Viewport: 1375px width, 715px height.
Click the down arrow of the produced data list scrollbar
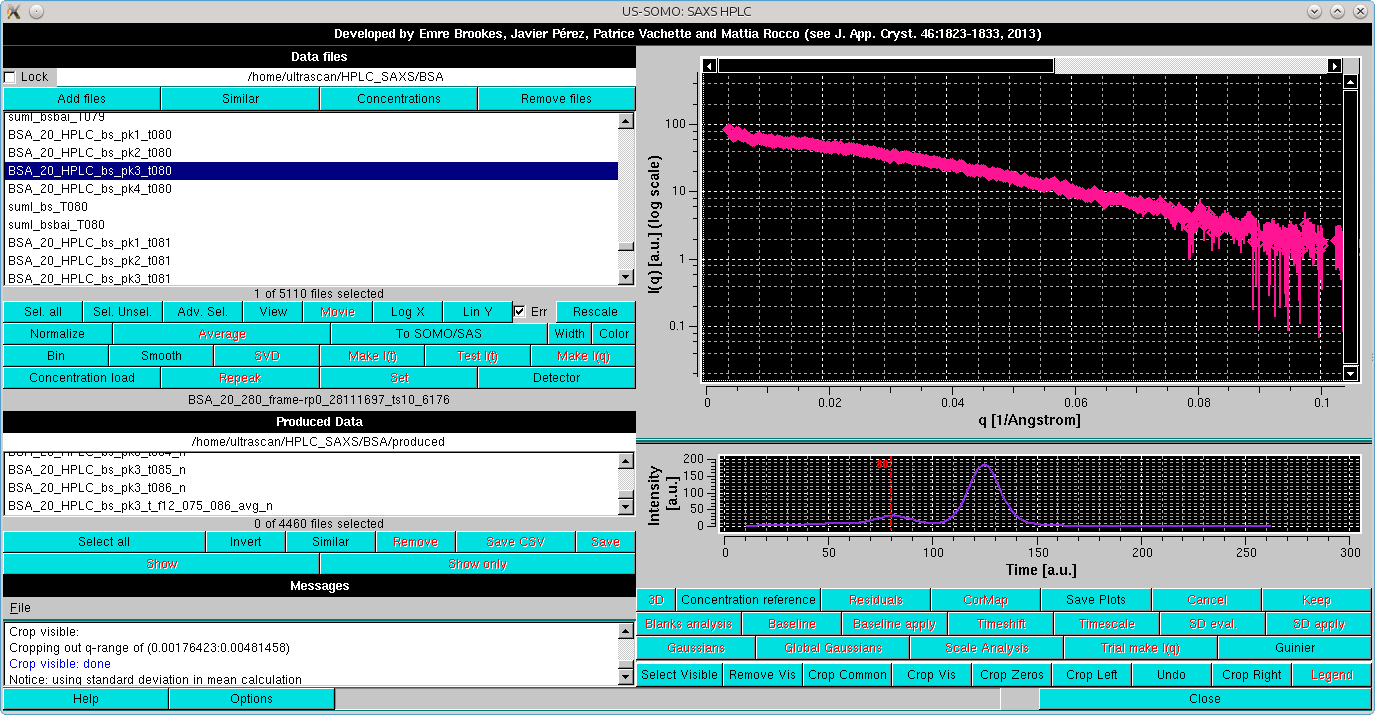(x=626, y=507)
